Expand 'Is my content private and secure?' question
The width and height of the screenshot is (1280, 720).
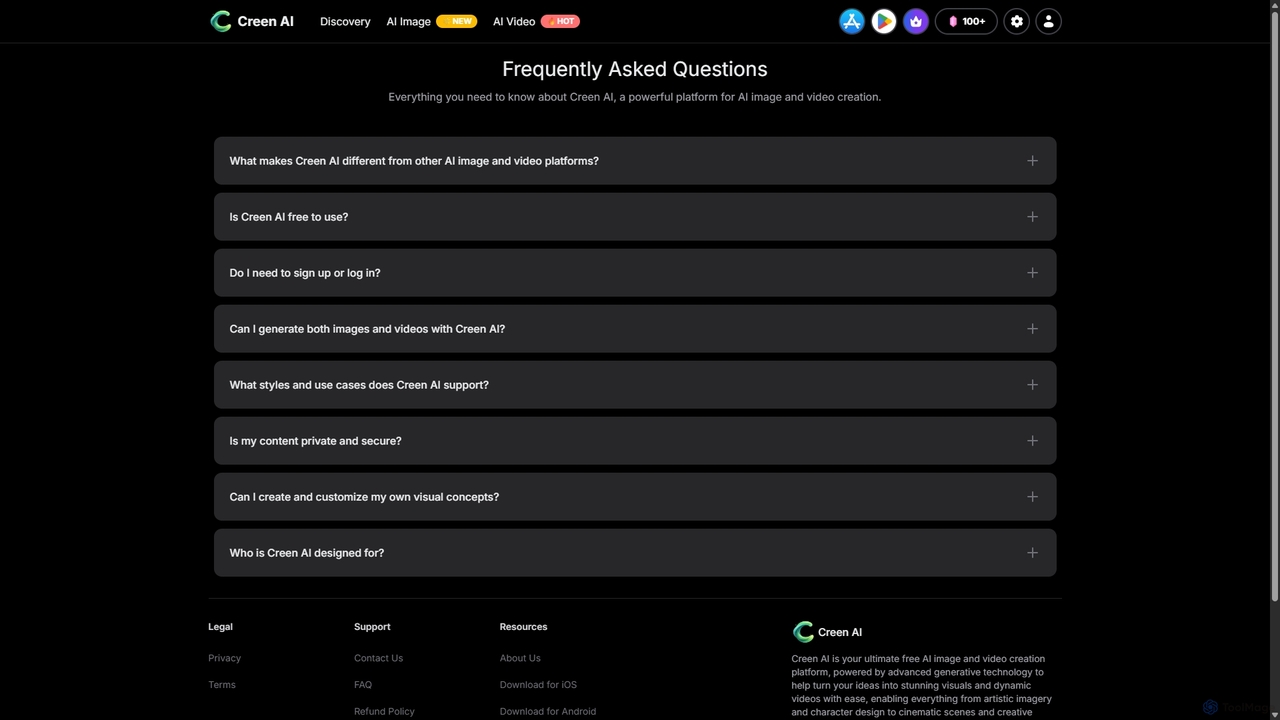[x=635, y=441]
